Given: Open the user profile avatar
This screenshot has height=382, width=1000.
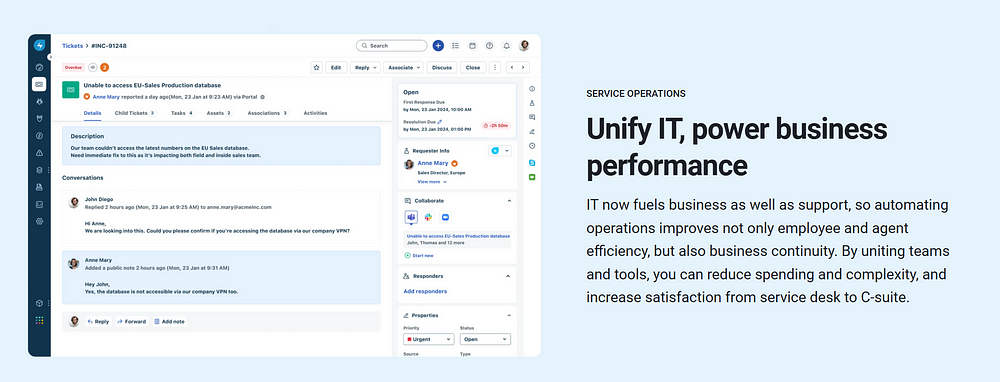Looking at the screenshot, I should pyautogui.click(x=524, y=45).
